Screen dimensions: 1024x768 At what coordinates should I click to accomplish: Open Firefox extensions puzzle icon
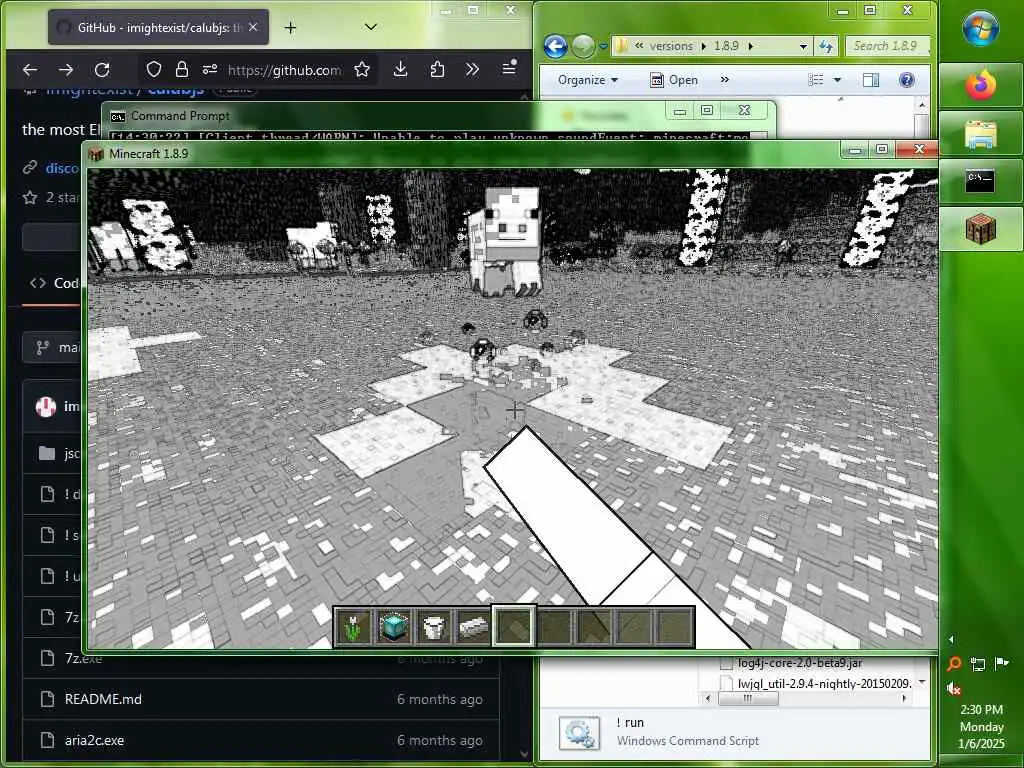(437, 69)
